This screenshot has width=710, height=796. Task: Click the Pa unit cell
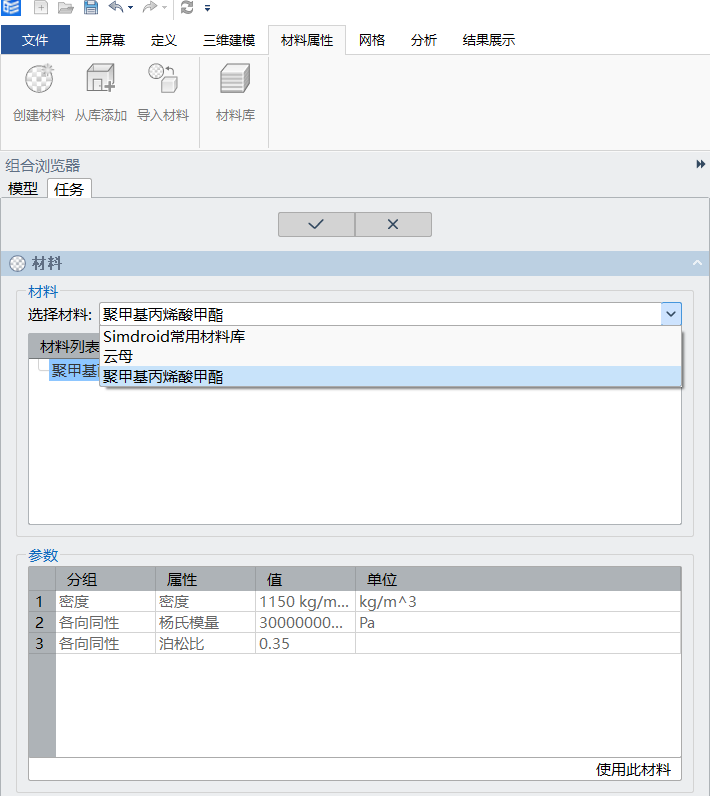(x=518, y=622)
